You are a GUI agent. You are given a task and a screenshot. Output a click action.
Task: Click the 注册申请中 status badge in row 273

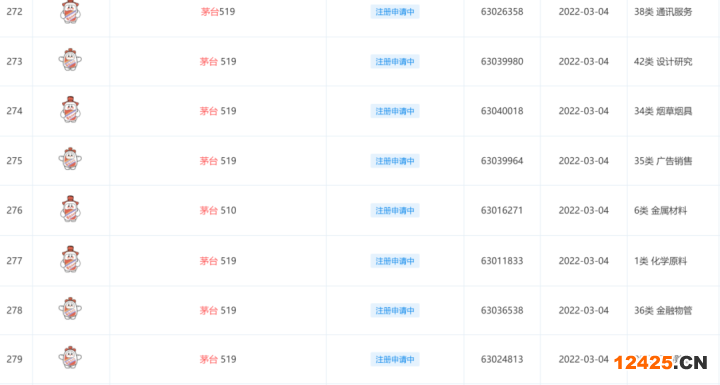tap(395, 62)
